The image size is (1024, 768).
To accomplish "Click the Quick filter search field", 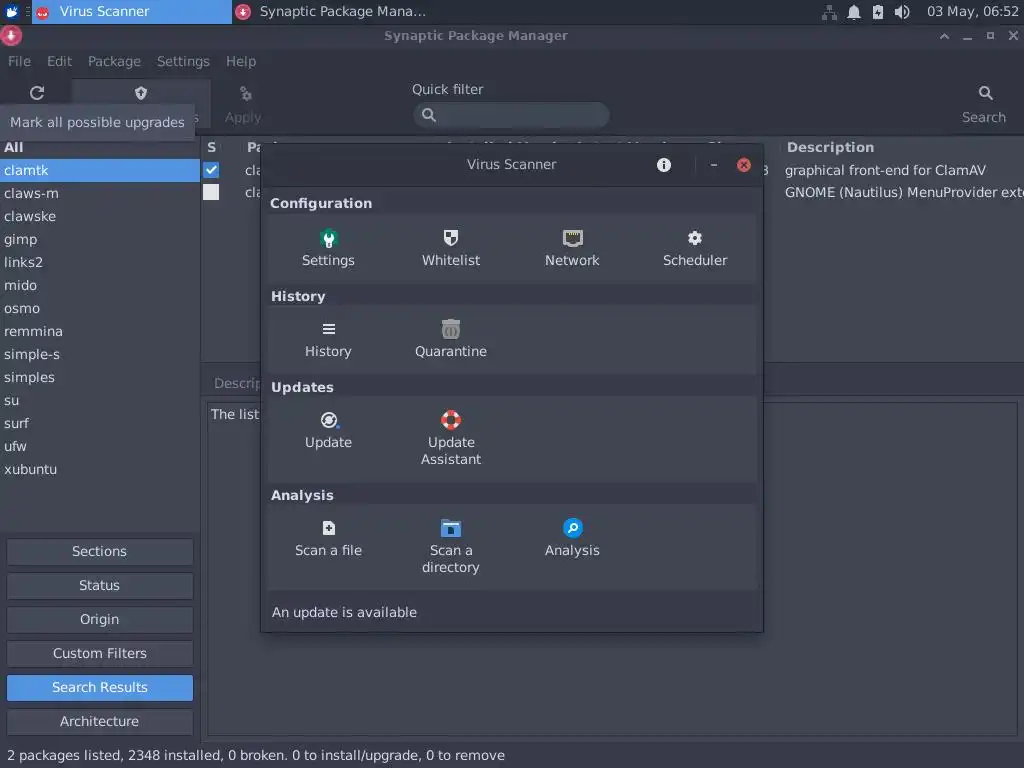I will (x=511, y=115).
